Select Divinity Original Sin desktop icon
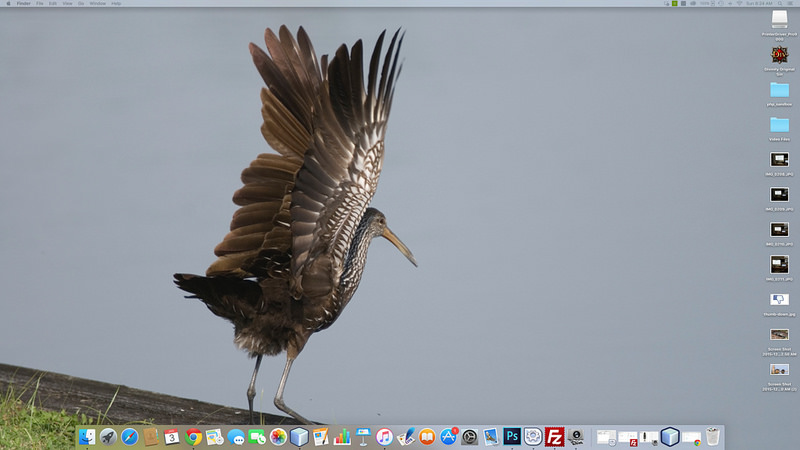This screenshot has width=800, height=450. pos(779,55)
